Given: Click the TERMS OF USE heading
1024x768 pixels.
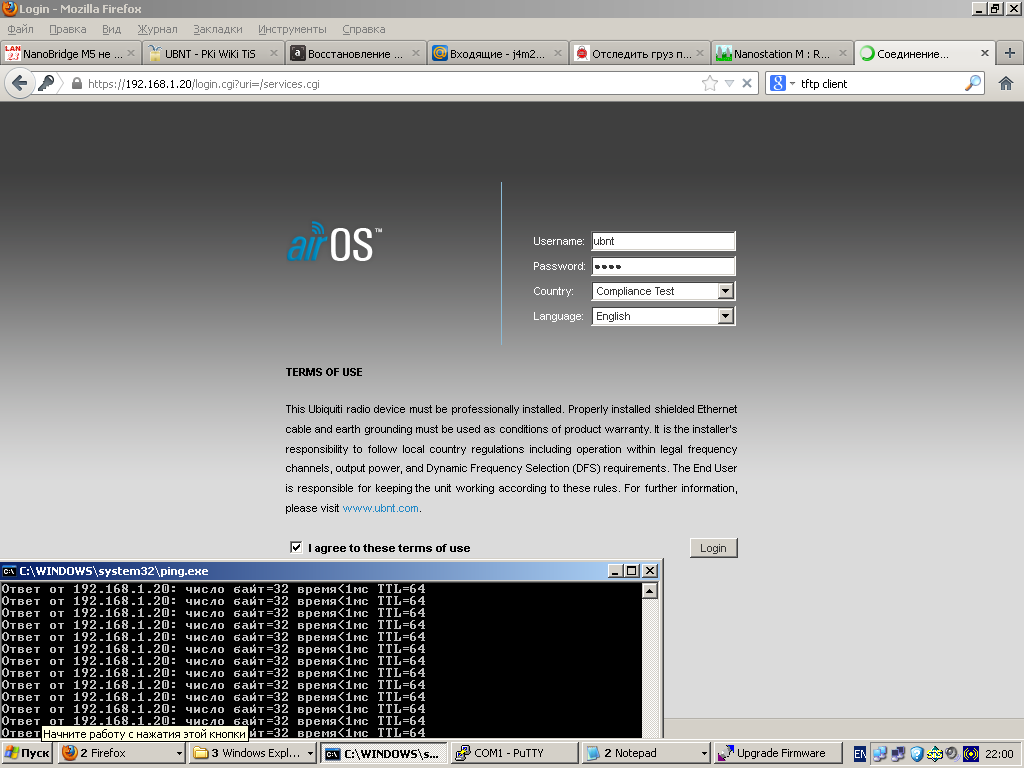Looking at the screenshot, I should [324, 372].
